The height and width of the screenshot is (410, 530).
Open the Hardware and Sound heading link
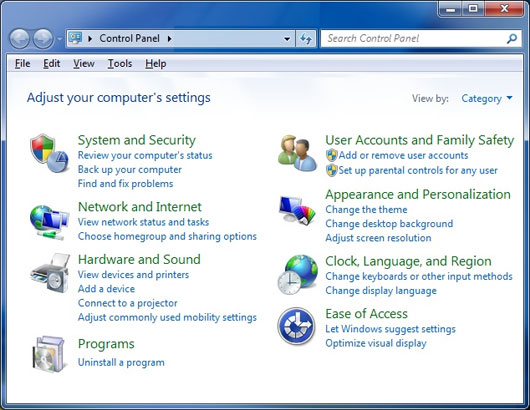(x=139, y=259)
